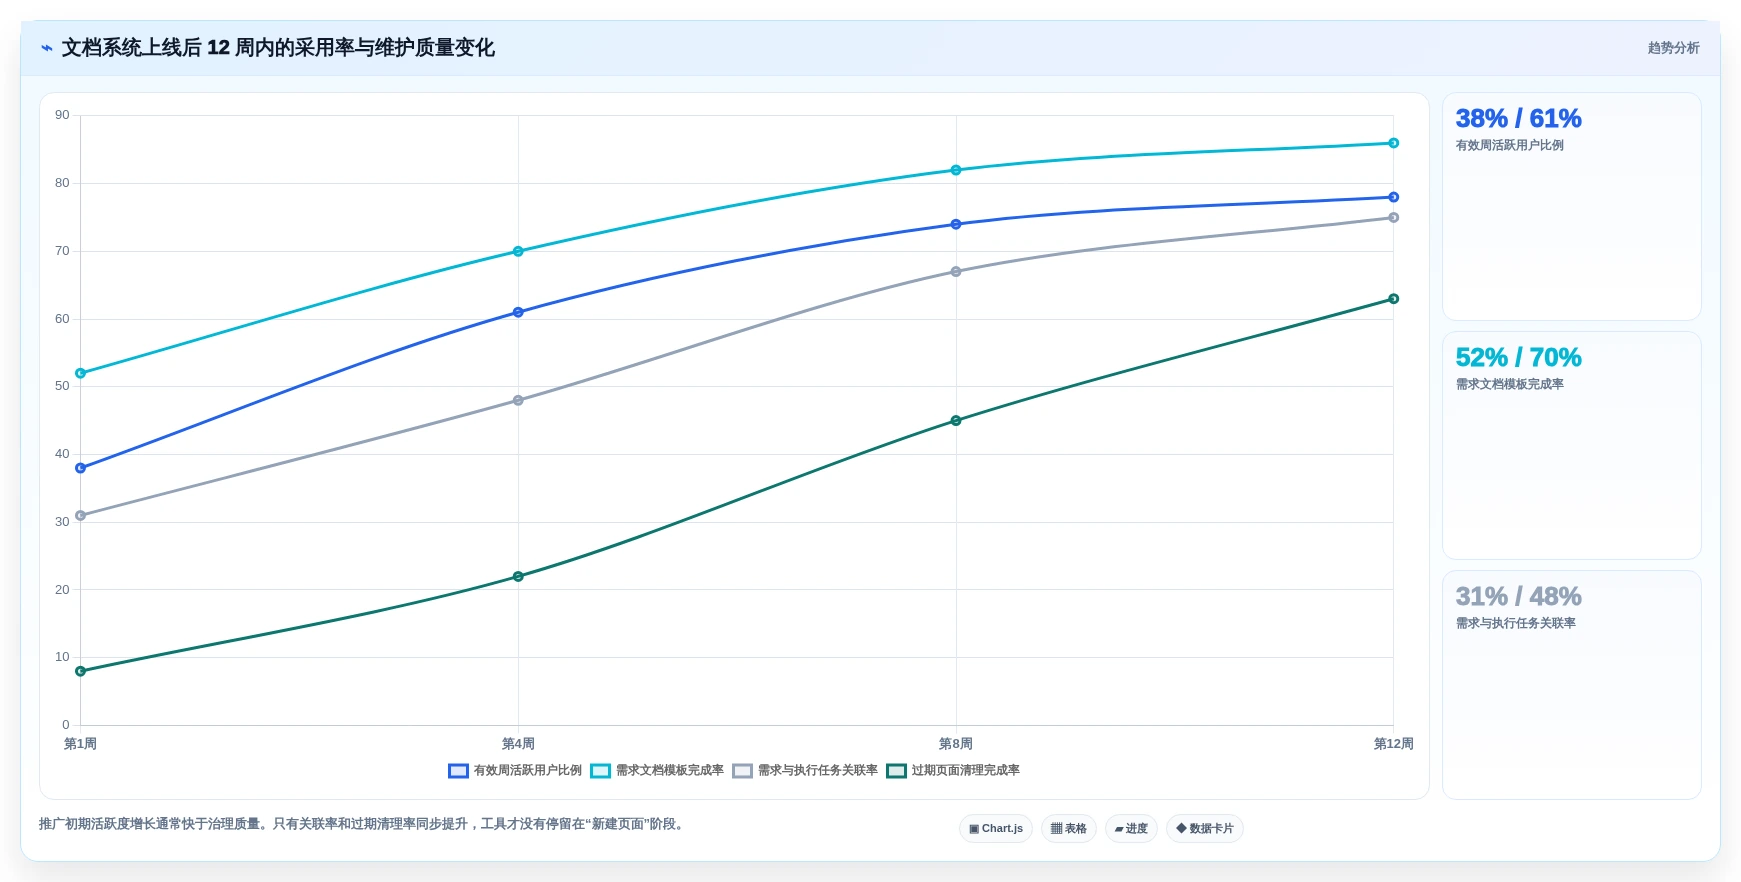The width and height of the screenshot is (1741, 882).
Task: Select the 需求文档模板完成率 point at 第4周
Action: [x=518, y=251]
